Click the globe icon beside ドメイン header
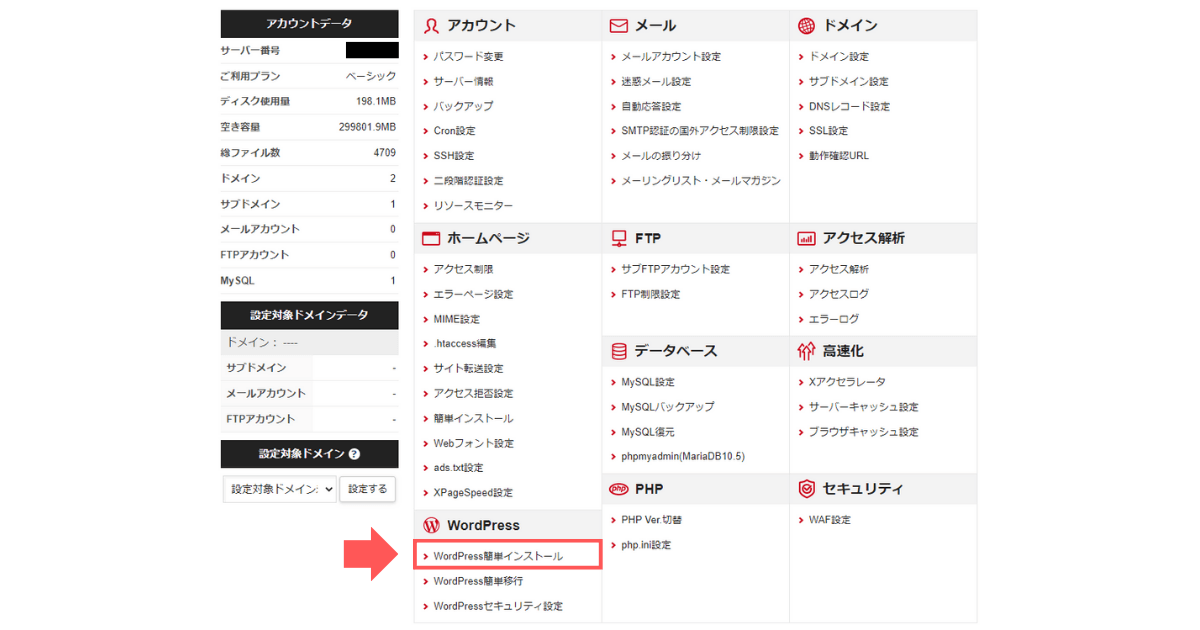Image resolution: width=1200 pixels, height=630 pixels. pyautogui.click(x=808, y=25)
